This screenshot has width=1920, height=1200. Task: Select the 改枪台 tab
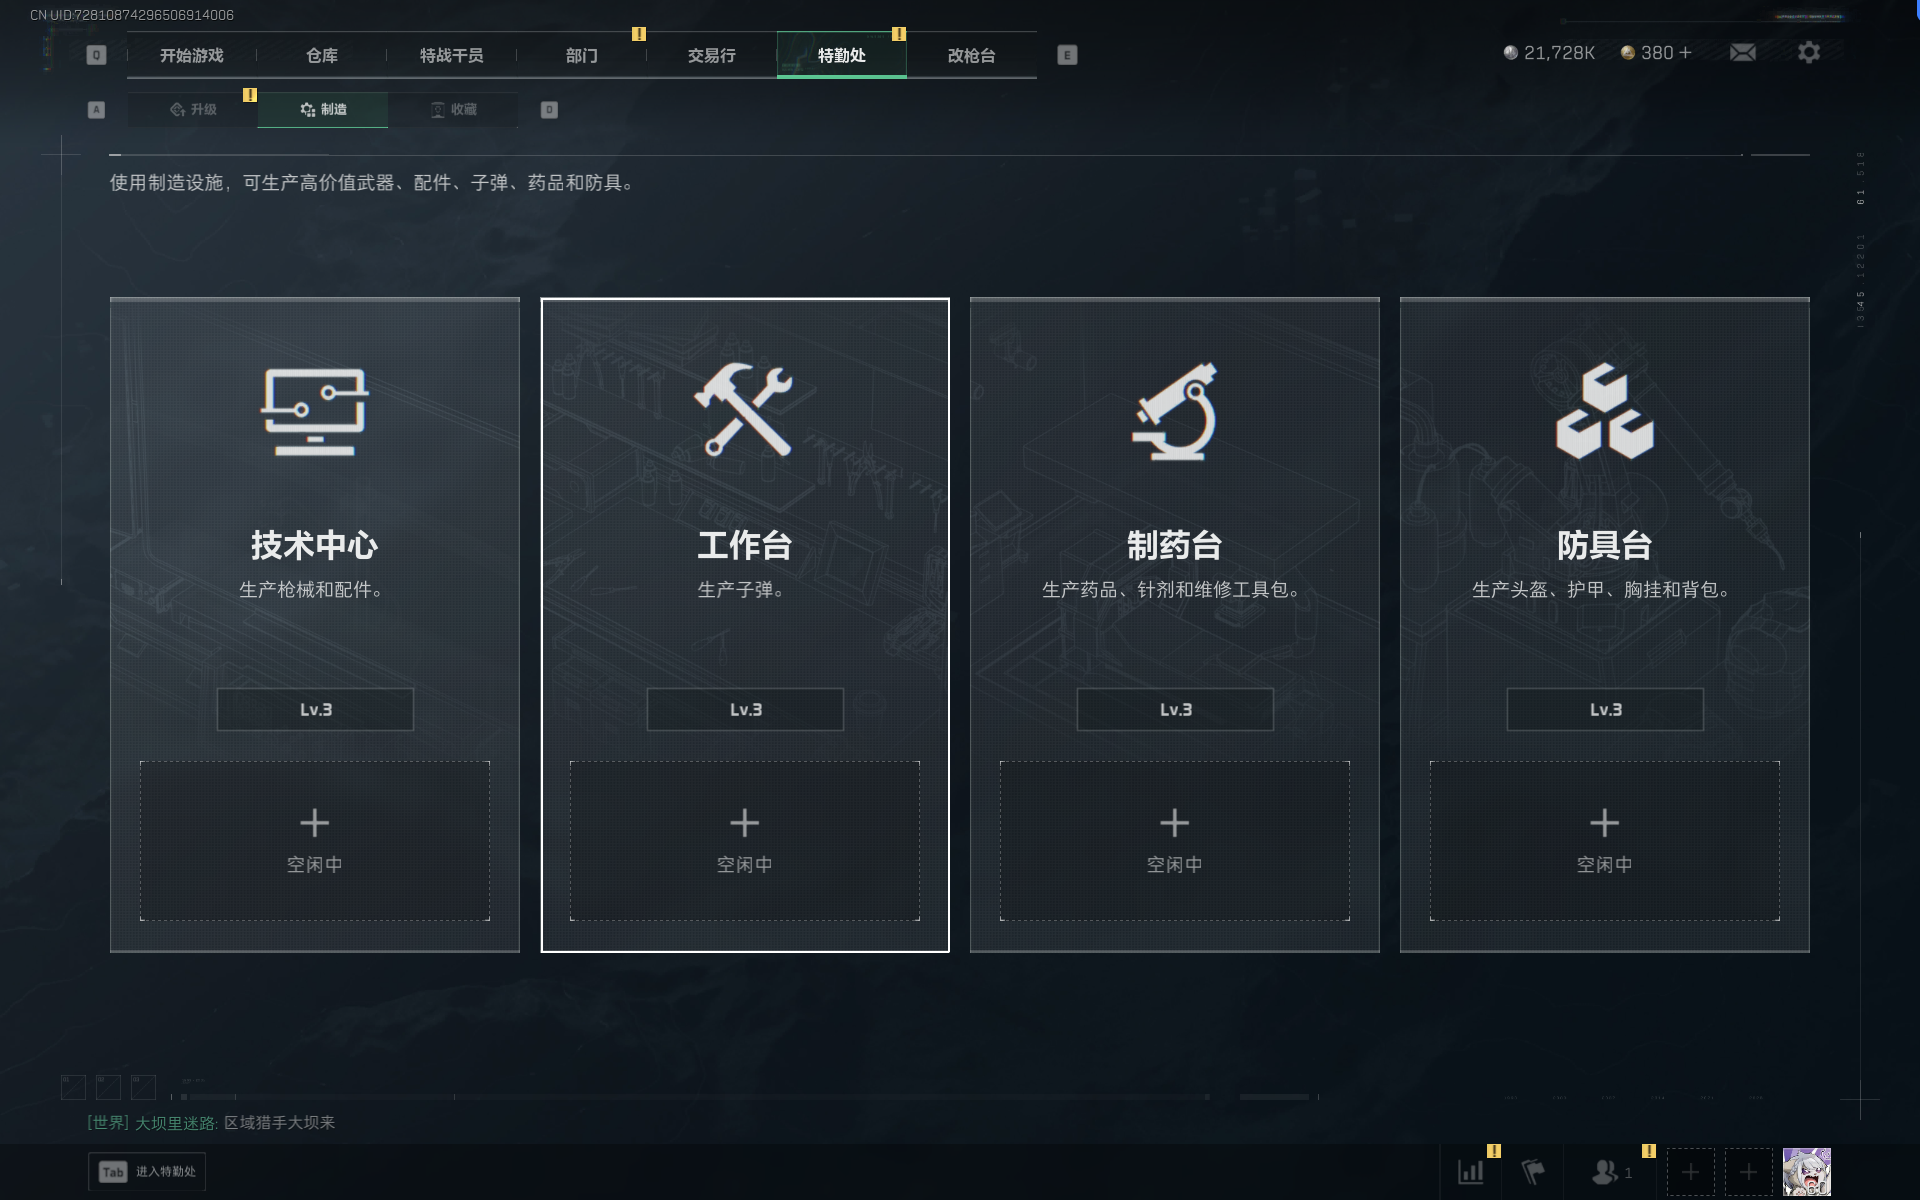tap(972, 55)
